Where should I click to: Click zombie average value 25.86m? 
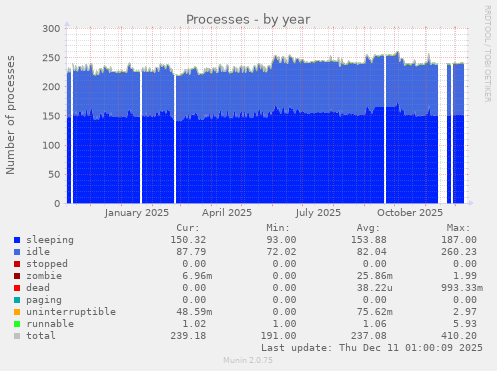[375, 276]
